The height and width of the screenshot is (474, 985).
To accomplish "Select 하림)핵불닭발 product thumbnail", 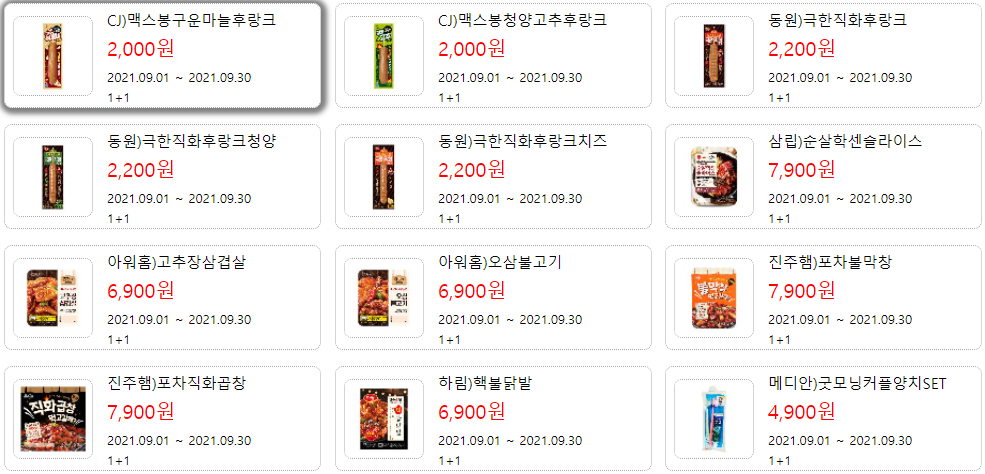I will pos(384,419).
